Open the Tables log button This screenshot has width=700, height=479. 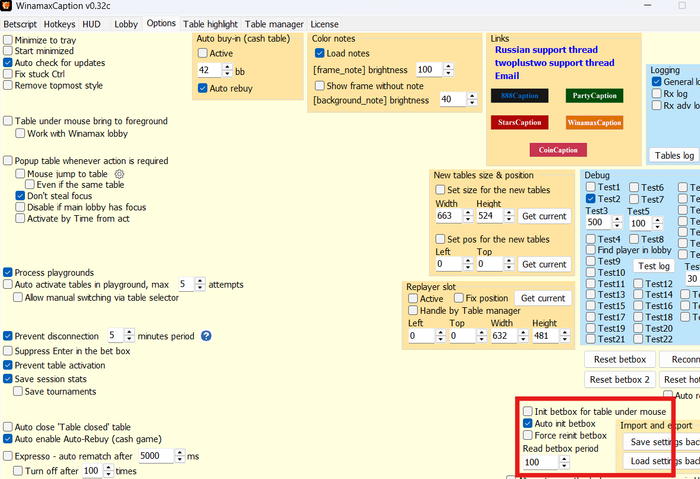pyautogui.click(x=674, y=155)
